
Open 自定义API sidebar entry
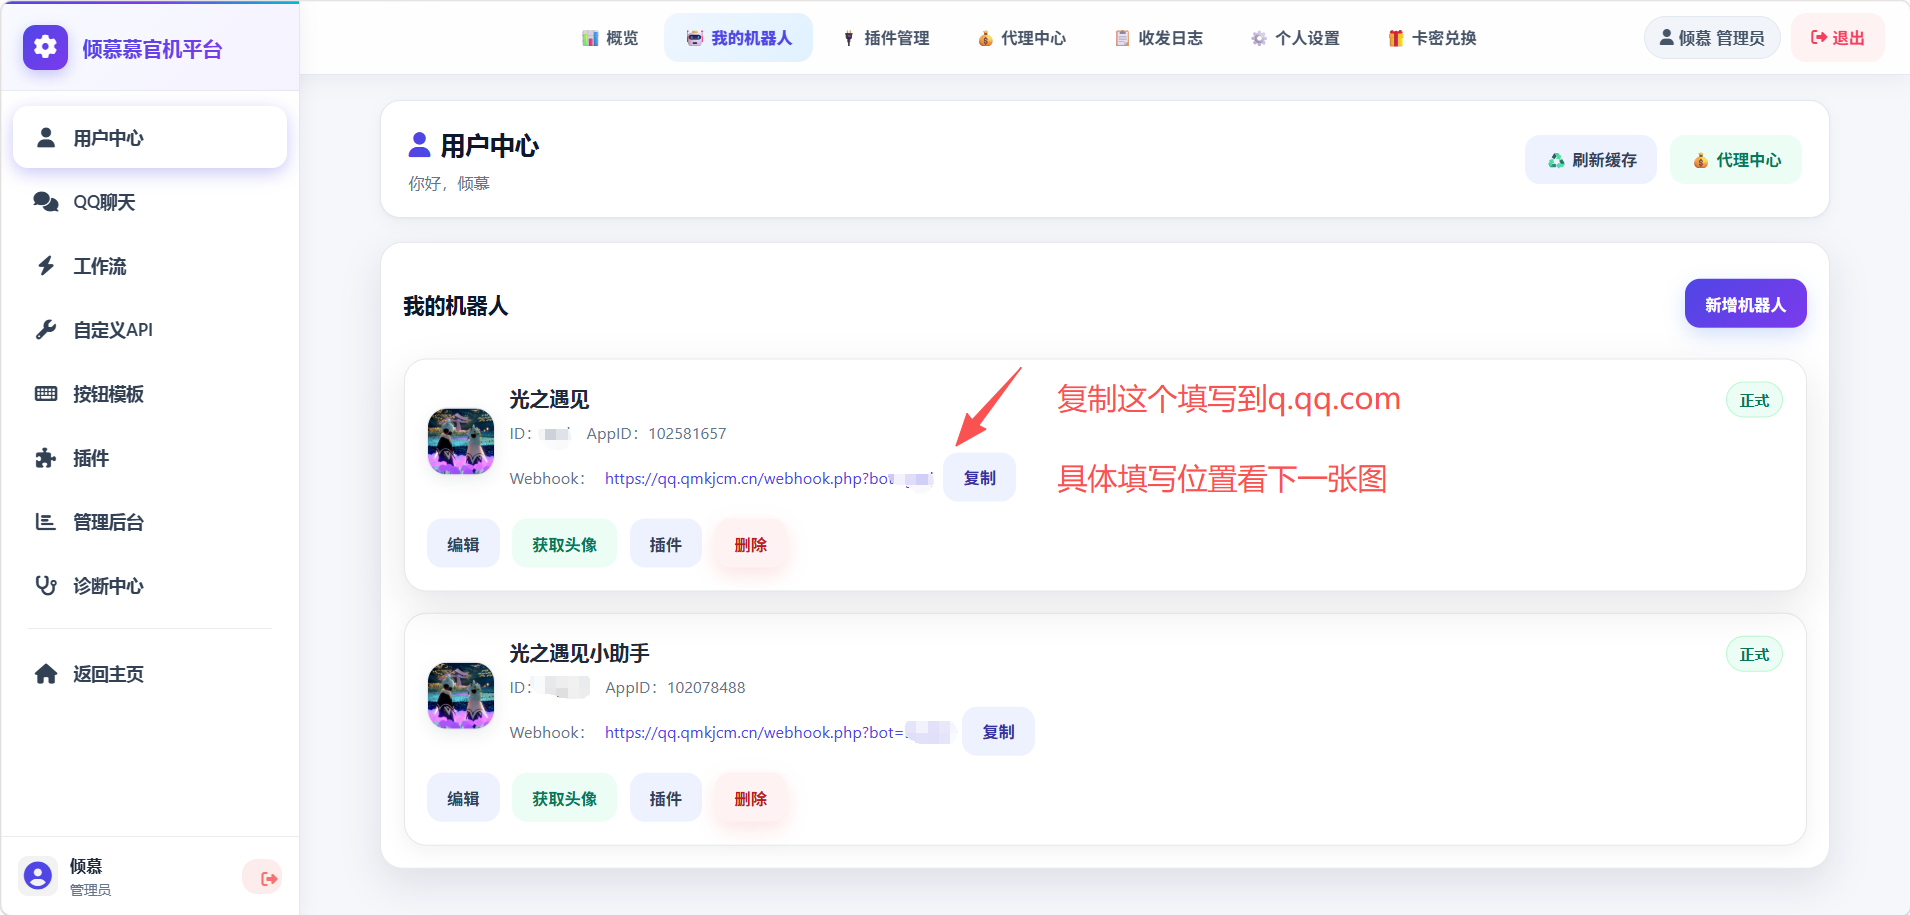click(x=150, y=330)
